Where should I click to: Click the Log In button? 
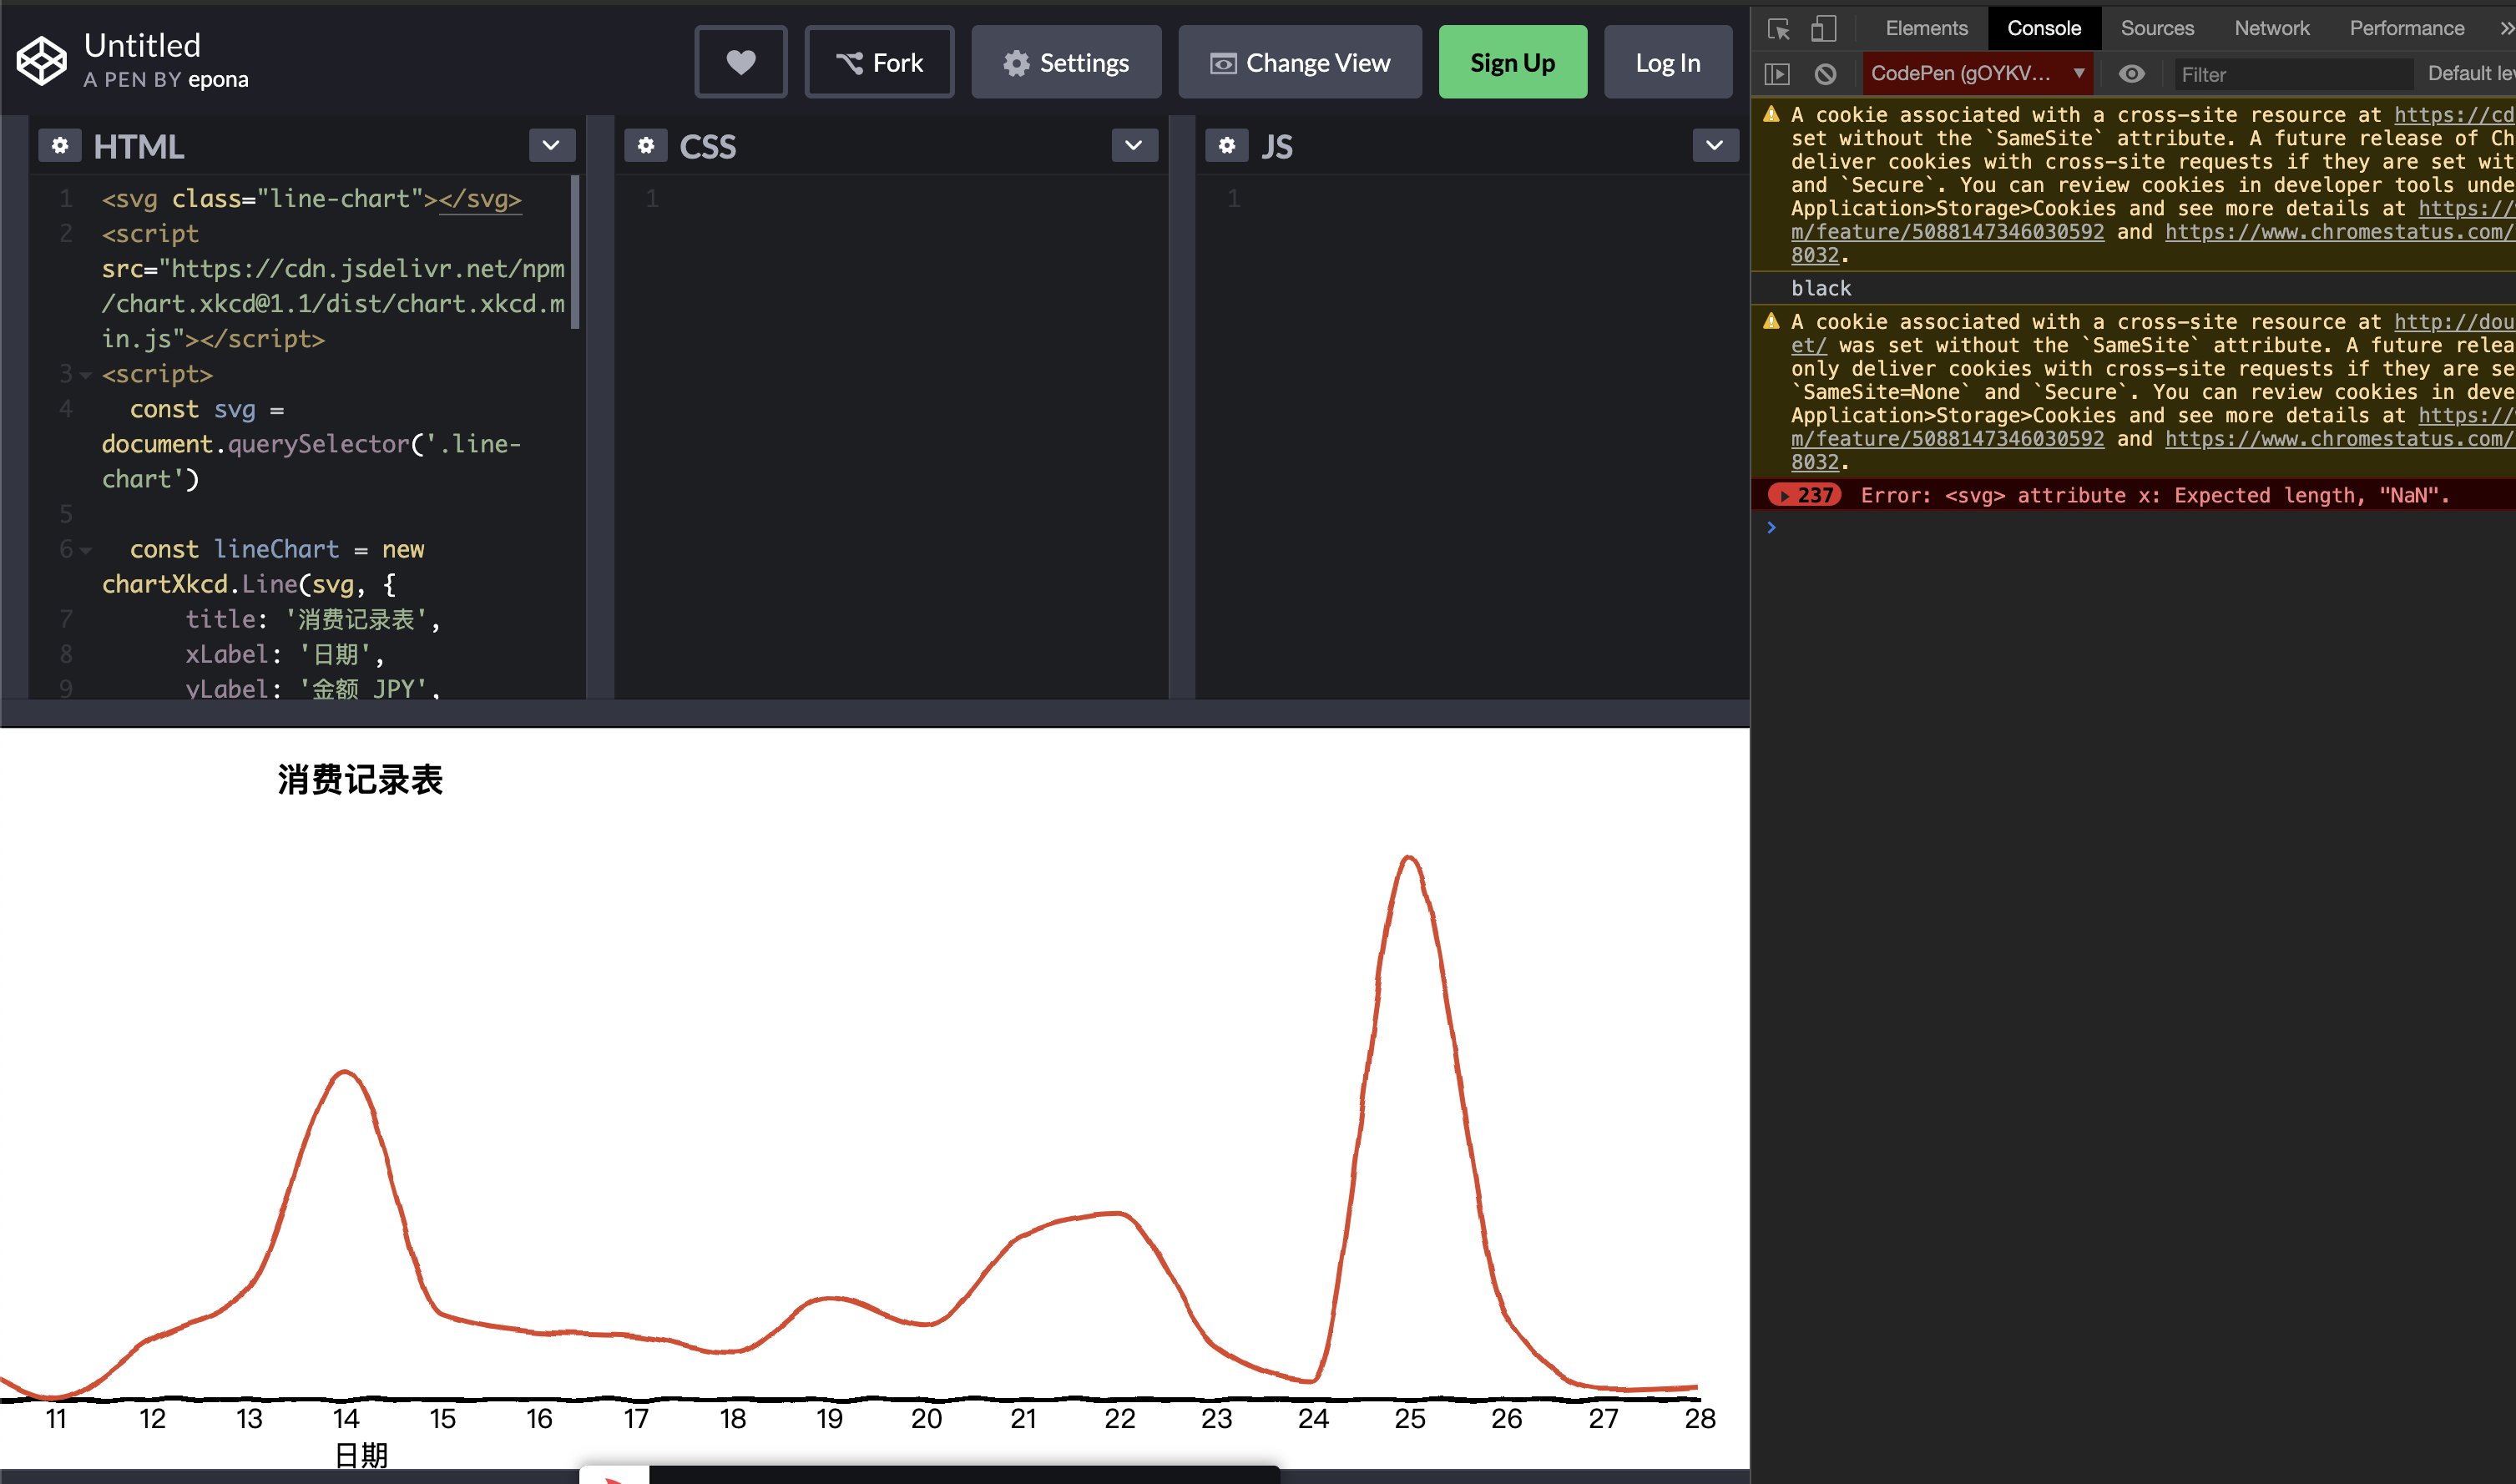coord(1668,62)
